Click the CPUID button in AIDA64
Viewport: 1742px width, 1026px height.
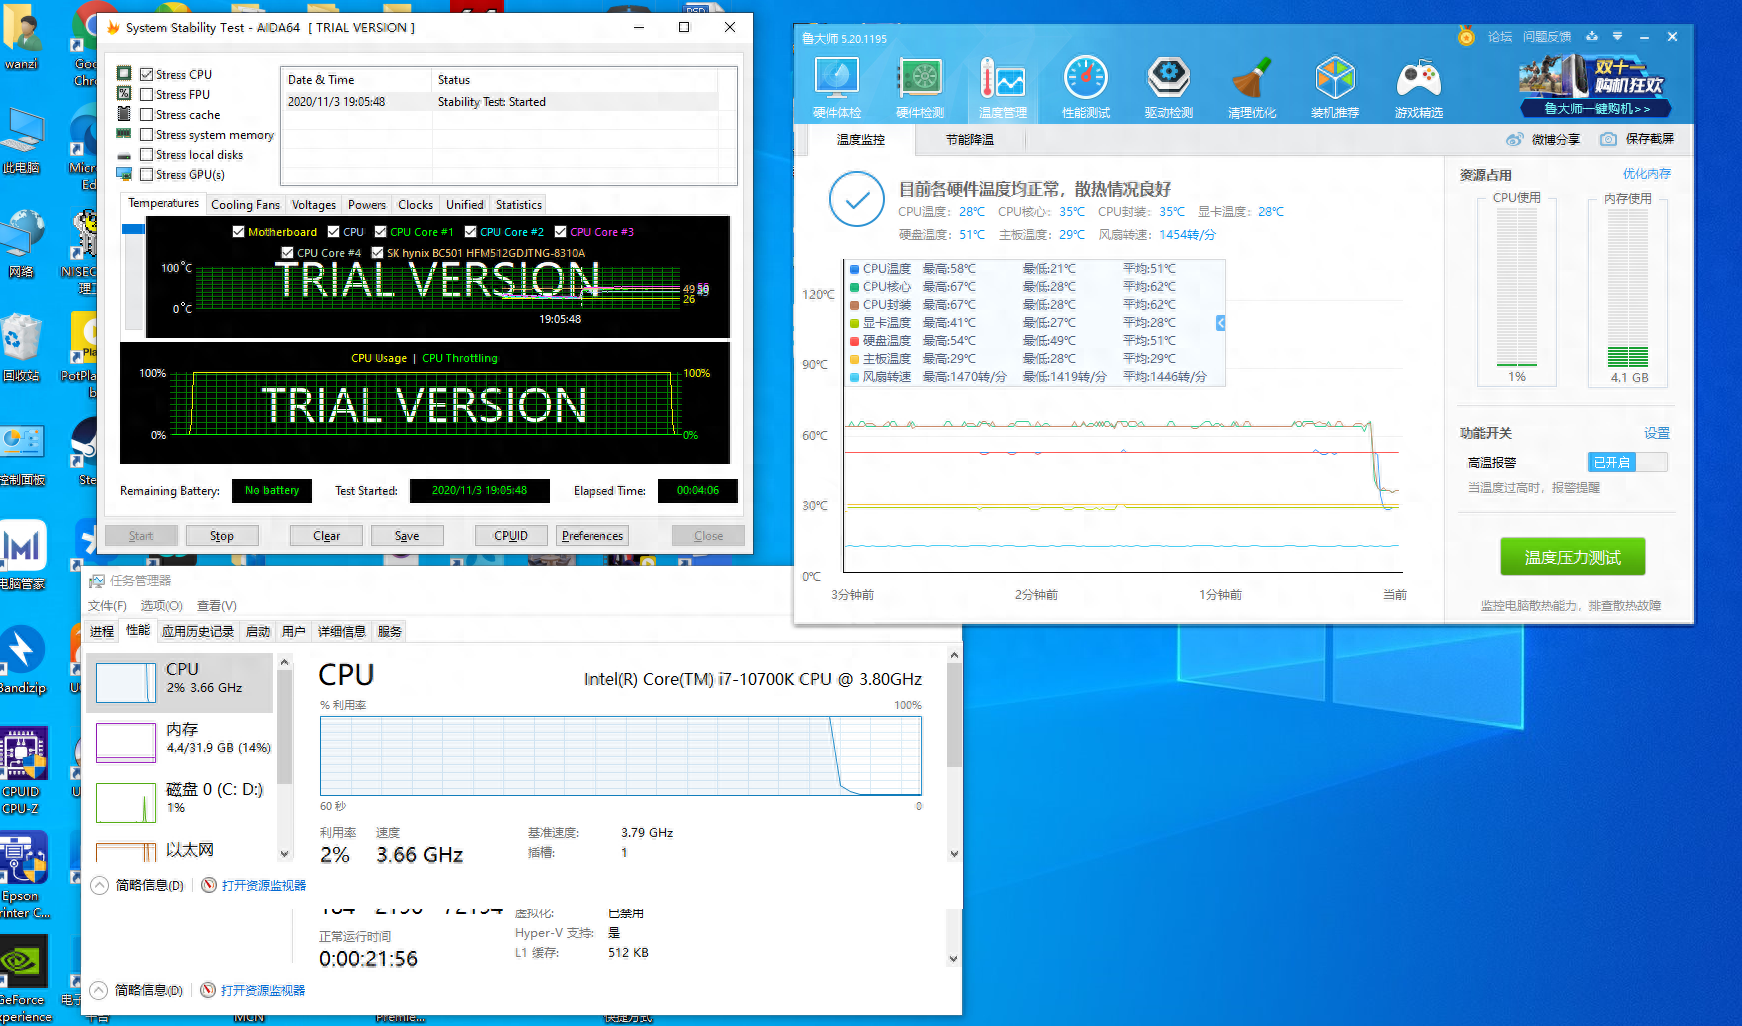(511, 535)
